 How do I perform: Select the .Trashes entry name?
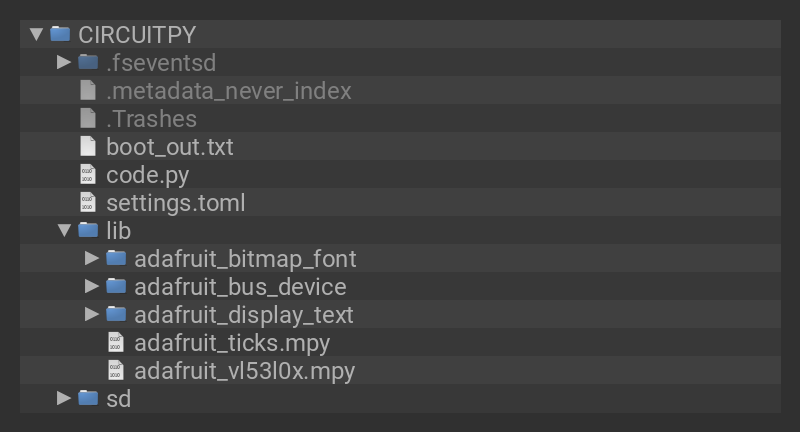151,119
